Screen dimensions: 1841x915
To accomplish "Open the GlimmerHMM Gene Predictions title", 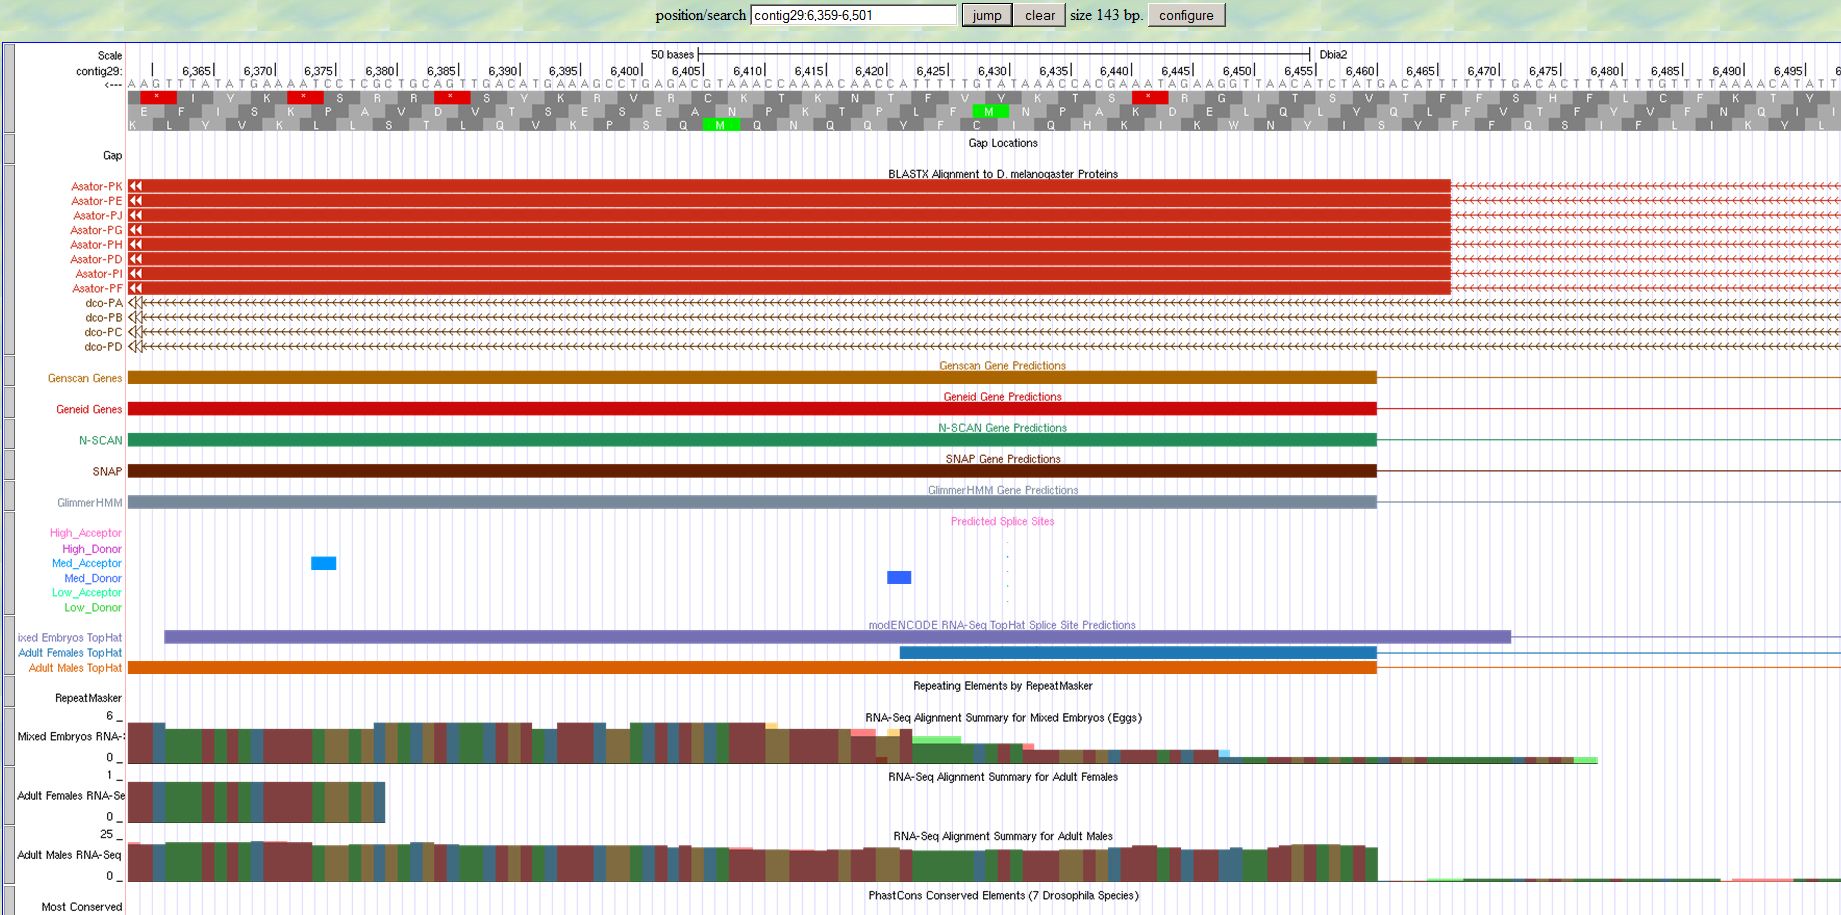I will [x=1003, y=490].
